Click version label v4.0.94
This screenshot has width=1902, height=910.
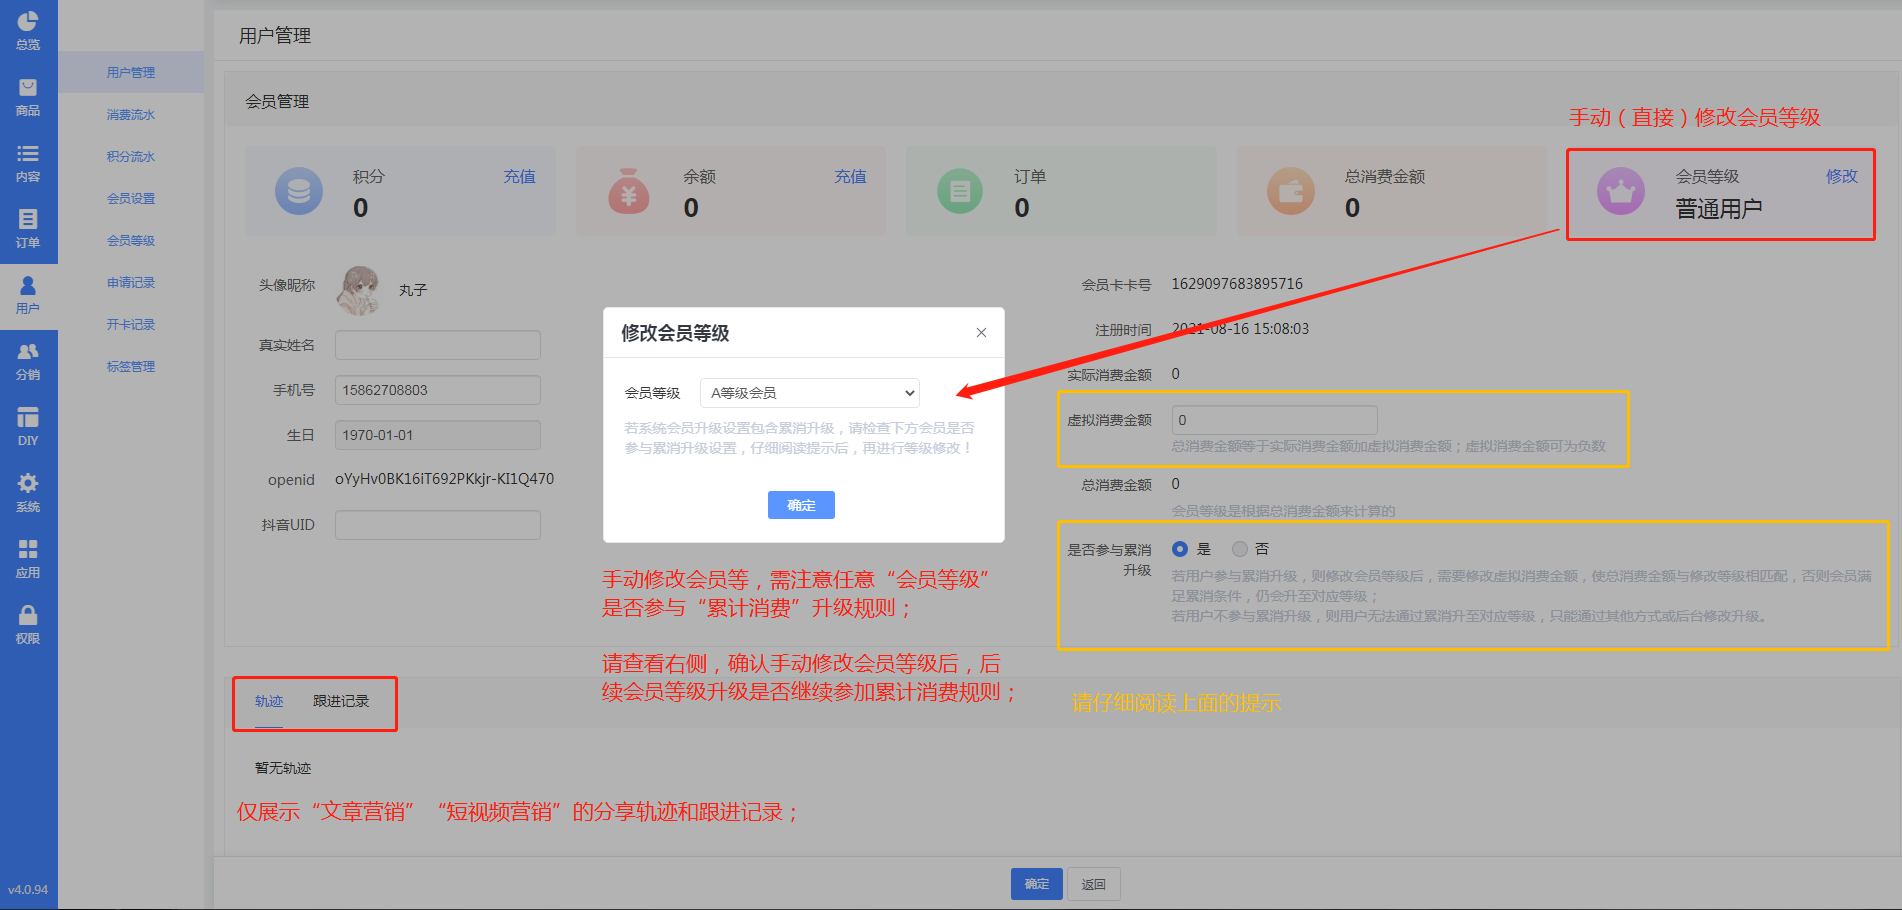tap(28, 890)
